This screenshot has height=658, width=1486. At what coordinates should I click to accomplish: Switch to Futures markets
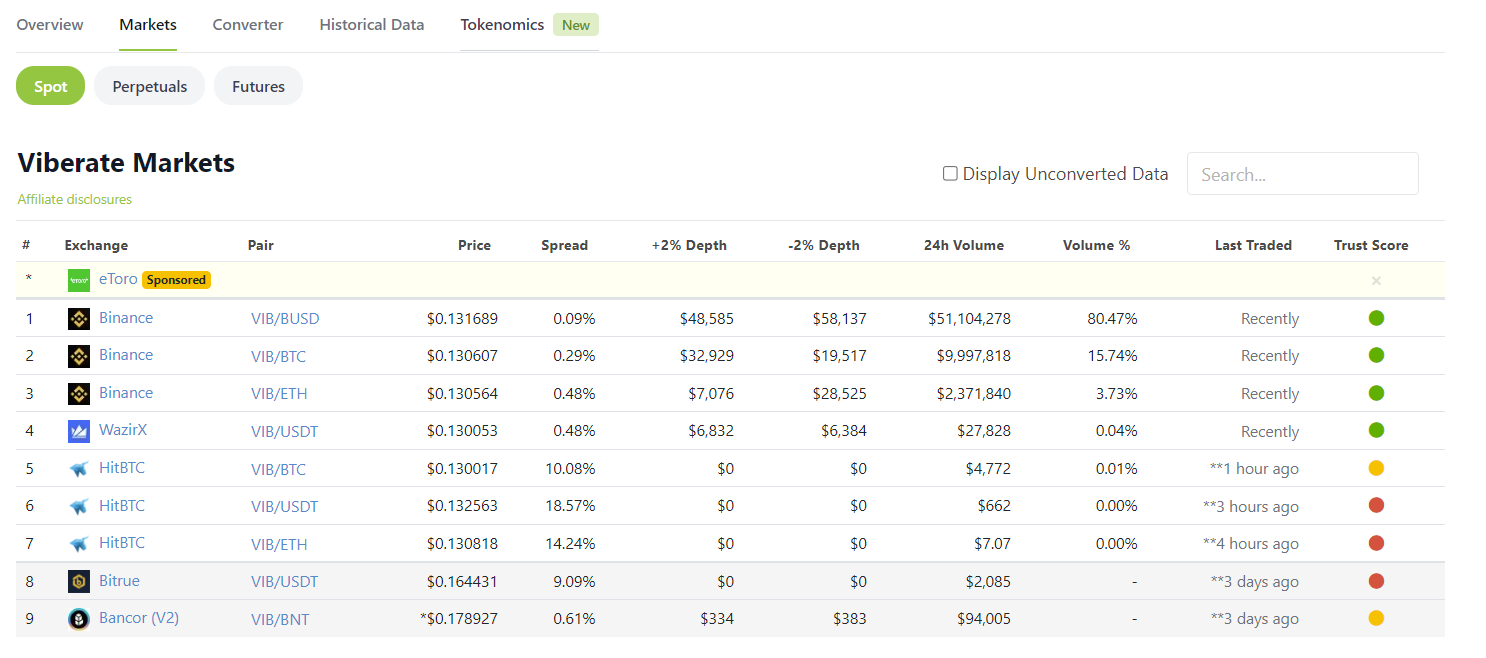tap(258, 87)
